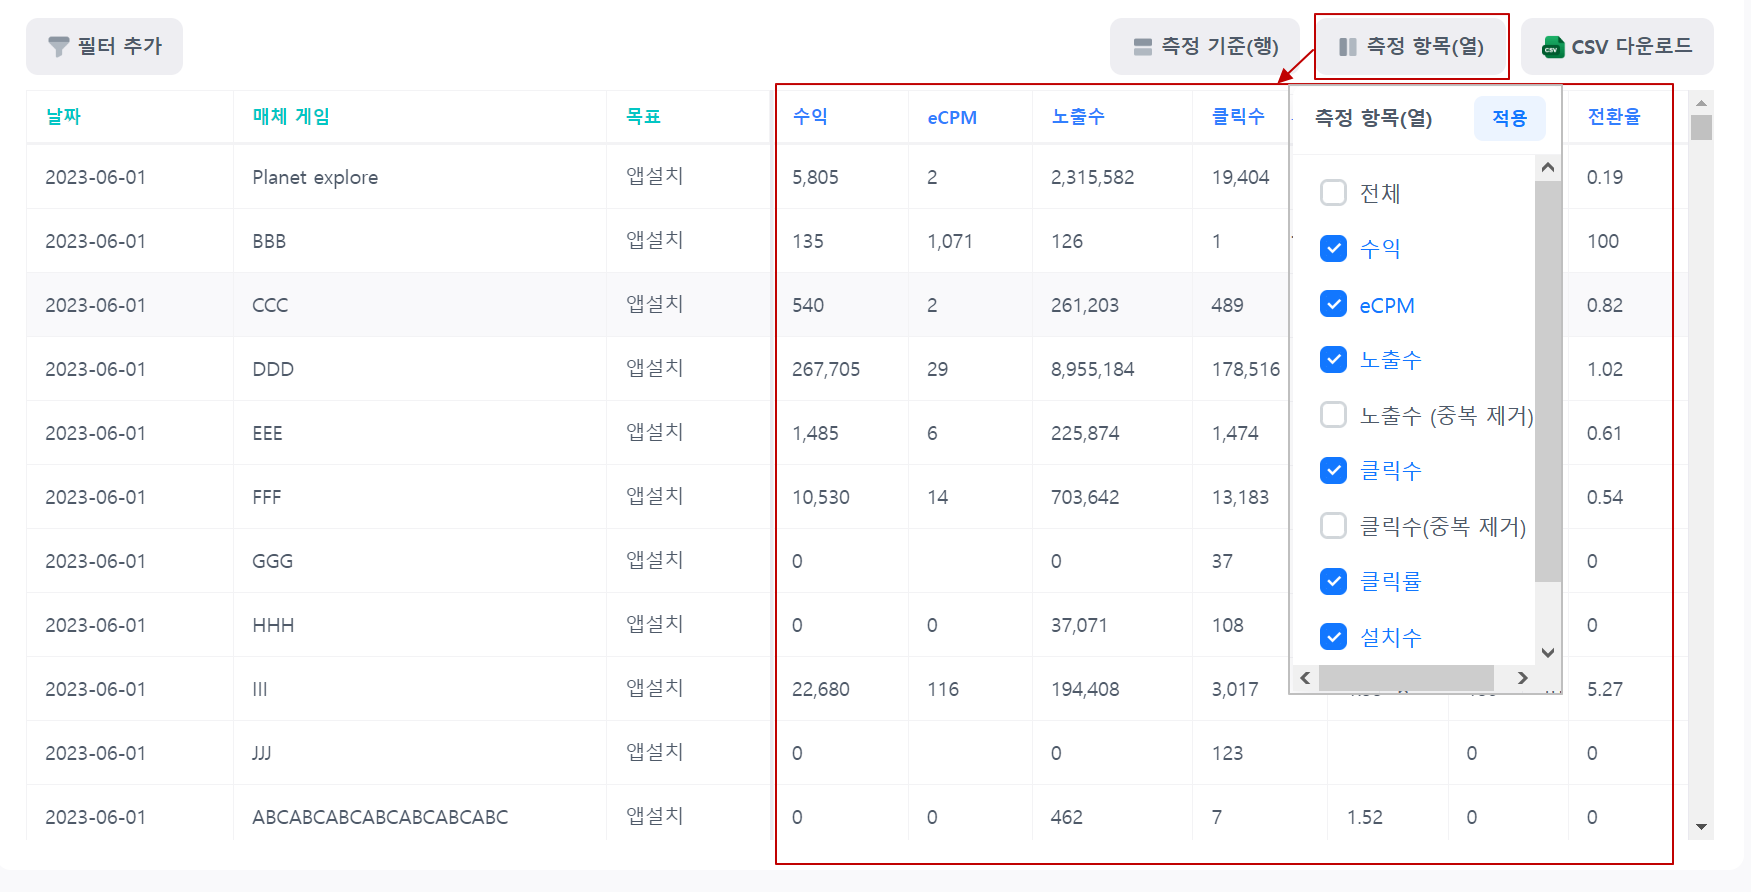Sort by the 매체 게임 column header
Image resolution: width=1751 pixels, height=892 pixels.
pyautogui.click(x=291, y=117)
